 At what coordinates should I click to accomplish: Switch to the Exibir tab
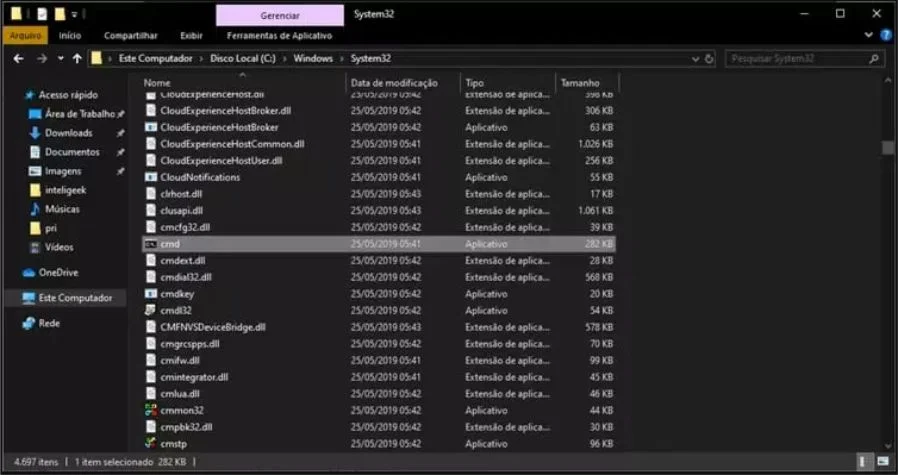click(x=191, y=36)
